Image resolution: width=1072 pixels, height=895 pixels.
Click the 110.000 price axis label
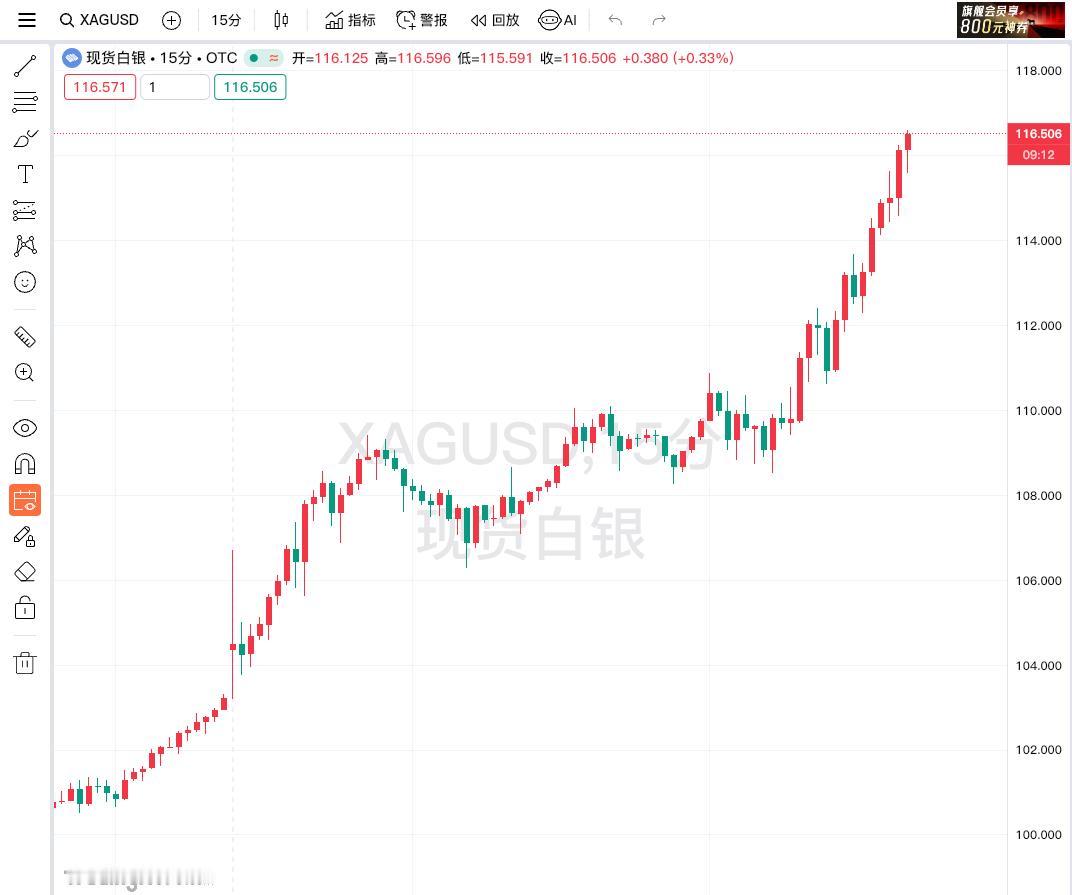(1038, 411)
